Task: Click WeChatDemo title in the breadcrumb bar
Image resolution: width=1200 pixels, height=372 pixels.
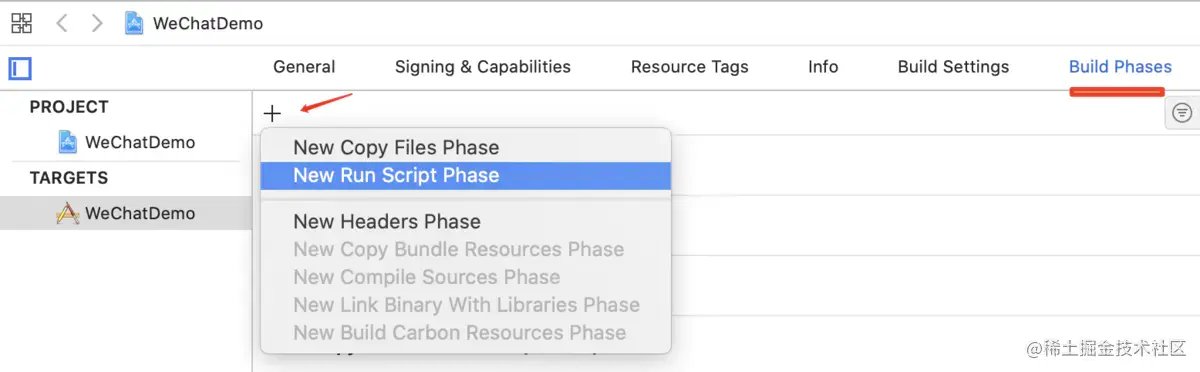Action: tap(208, 23)
